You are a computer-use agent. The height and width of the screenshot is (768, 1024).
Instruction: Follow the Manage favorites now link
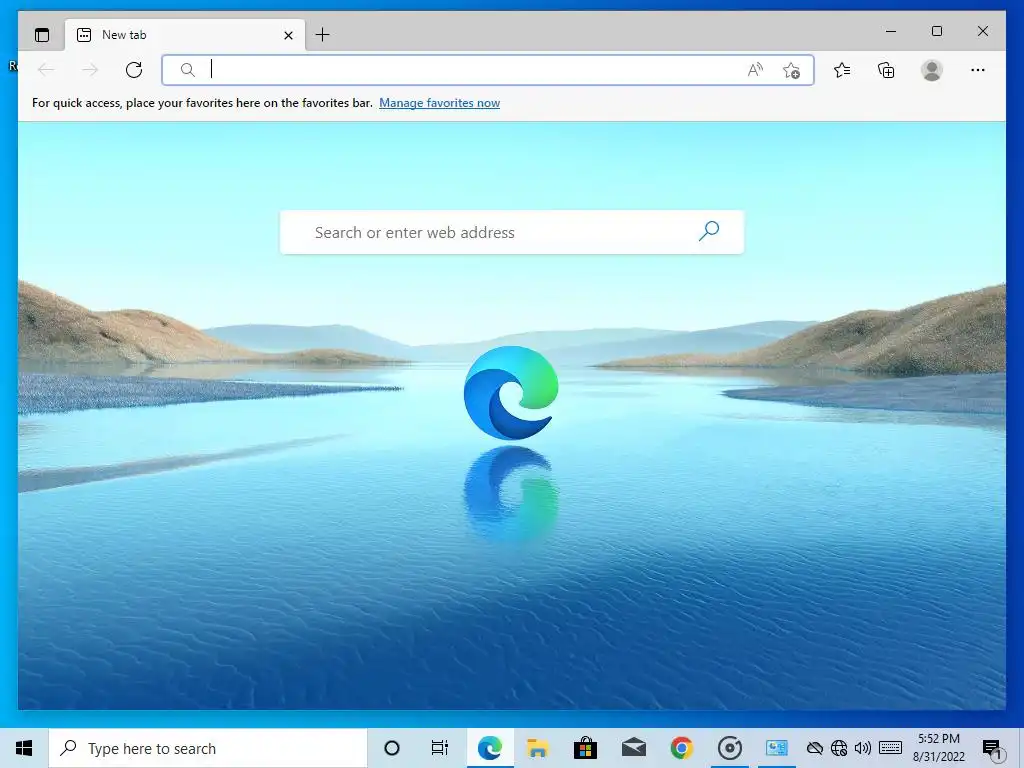pos(440,103)
